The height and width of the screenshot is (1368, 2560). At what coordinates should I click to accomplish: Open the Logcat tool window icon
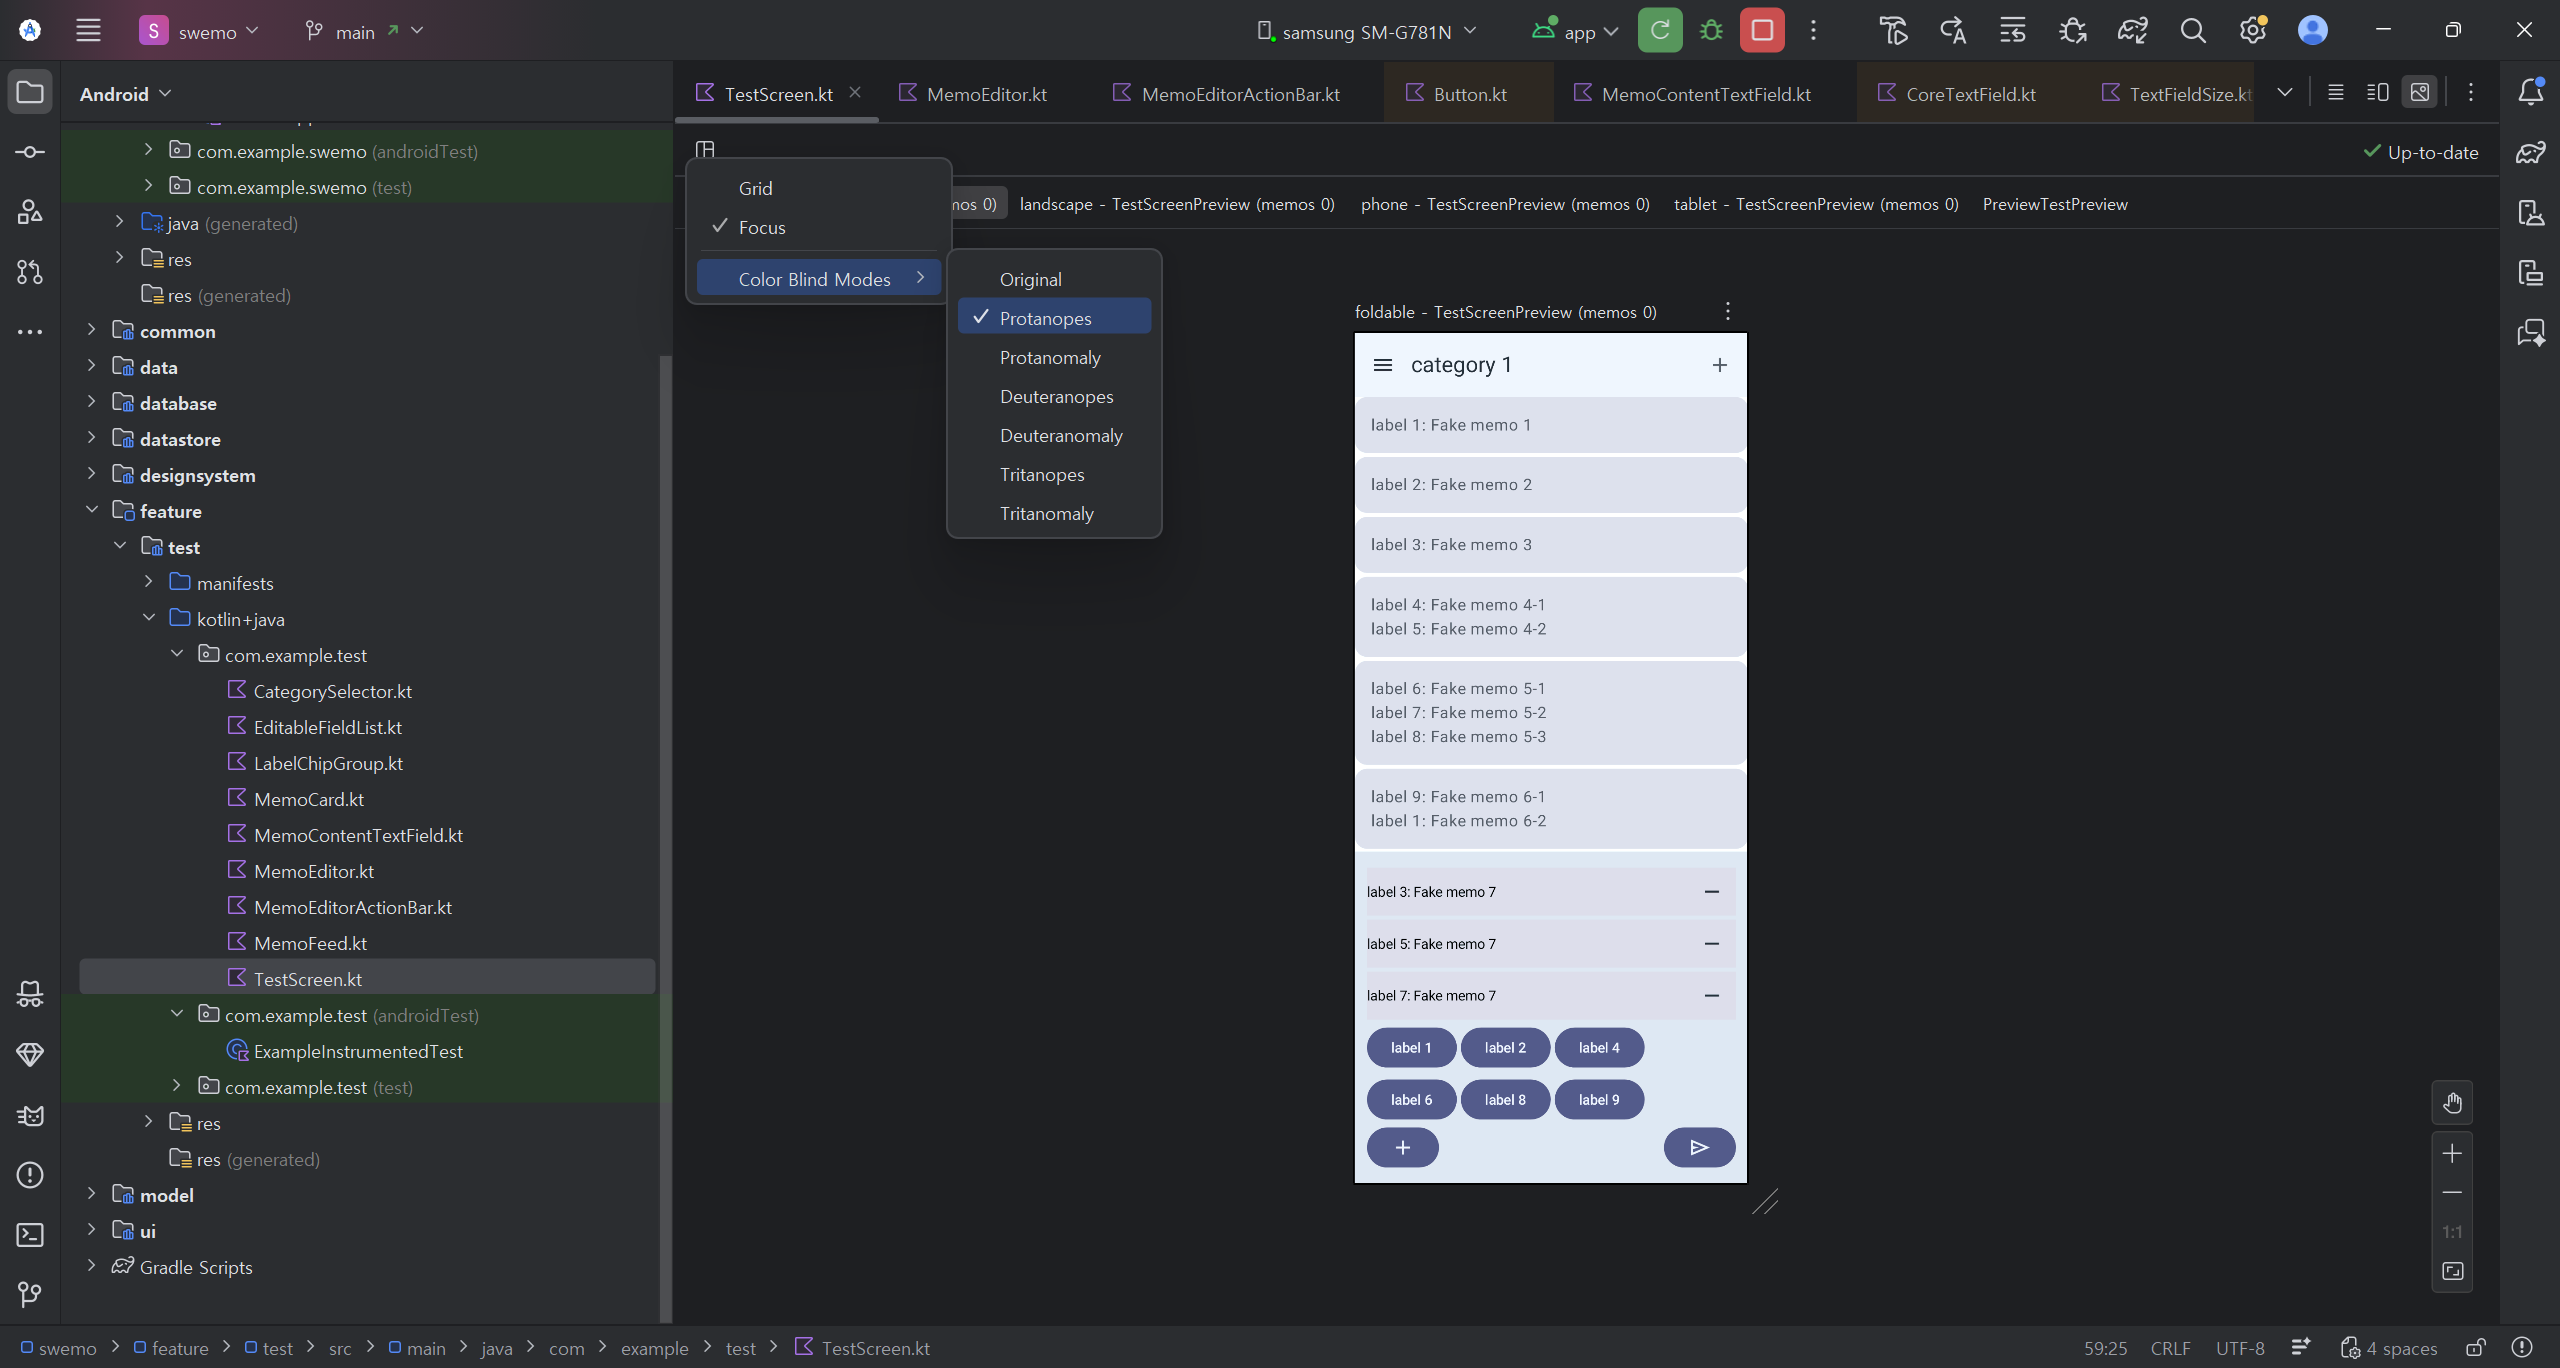(x=30, y=1115)
